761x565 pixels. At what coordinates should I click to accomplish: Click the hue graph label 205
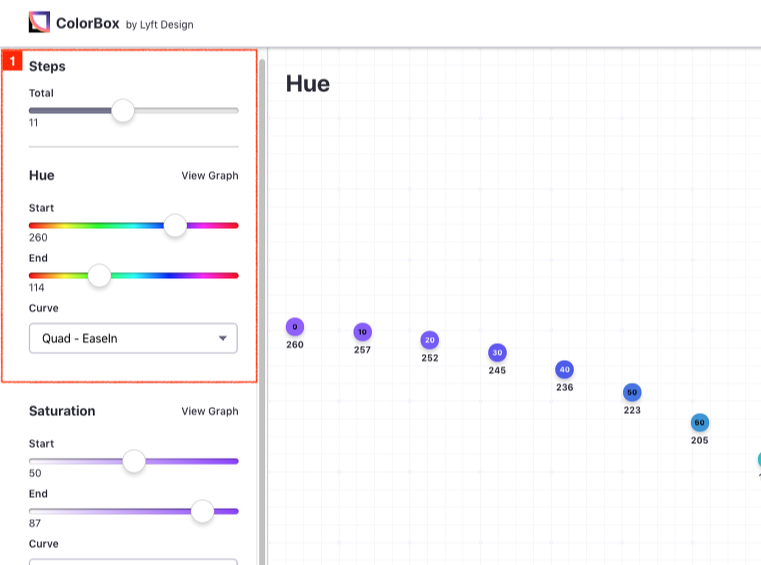(699, 440)
